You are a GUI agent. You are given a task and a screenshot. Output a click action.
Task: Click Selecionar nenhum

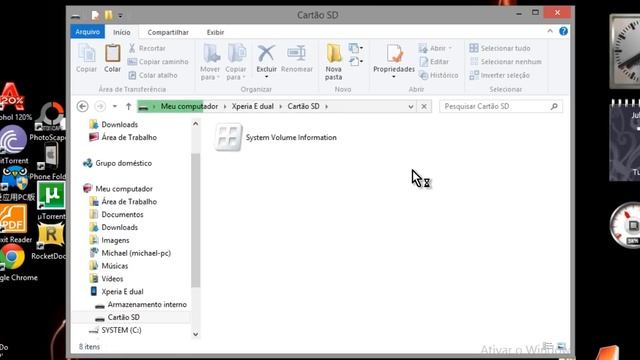[506, 62]
